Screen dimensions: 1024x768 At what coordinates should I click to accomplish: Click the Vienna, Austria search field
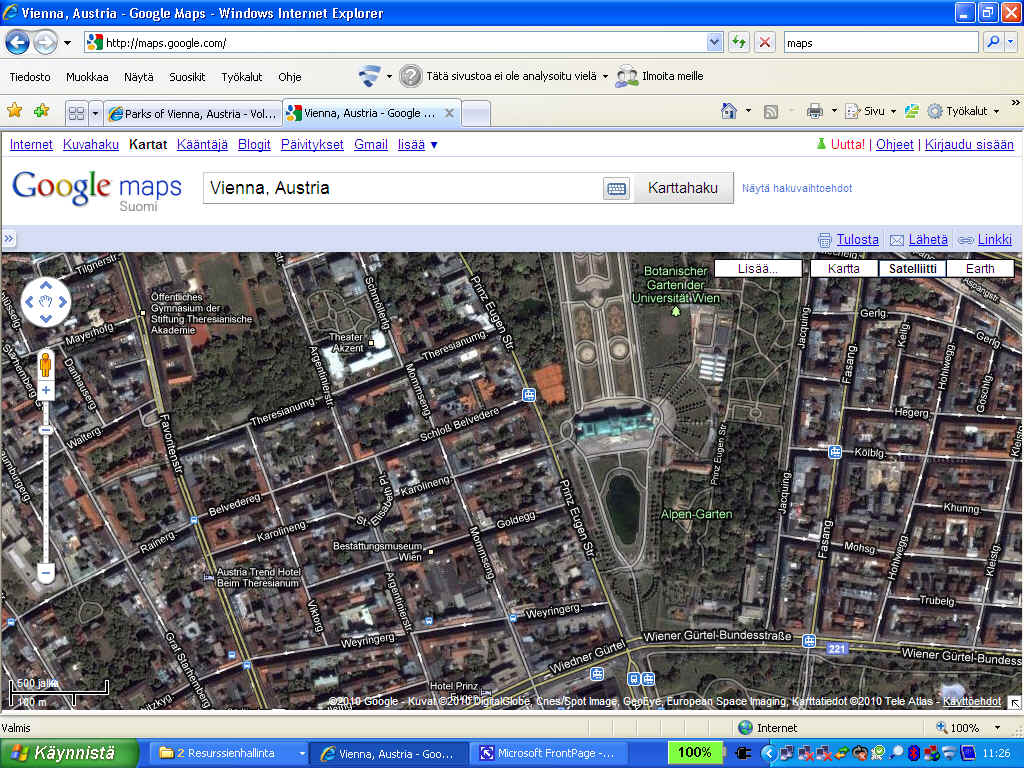pyautogui.click(x=400, y=188)
